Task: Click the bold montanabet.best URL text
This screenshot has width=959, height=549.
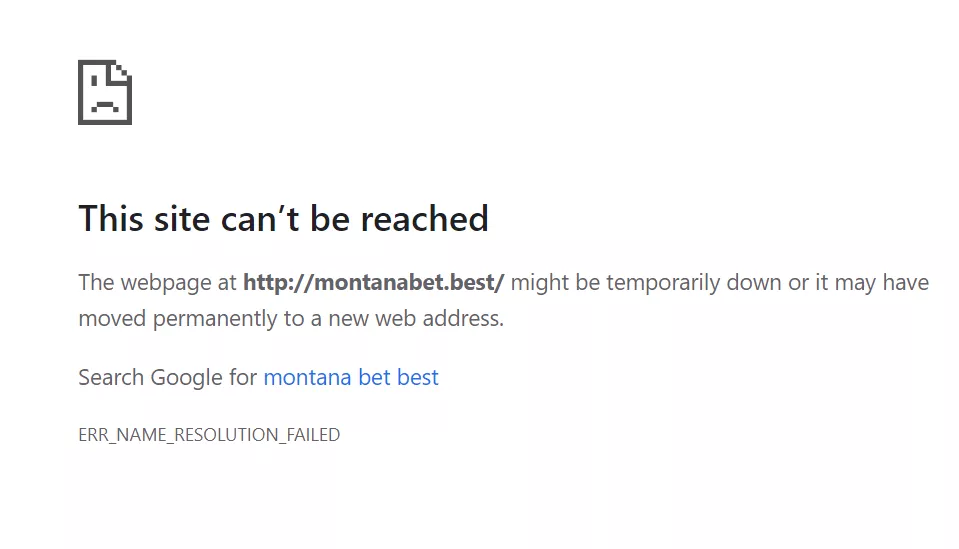Action: [373, 282]
